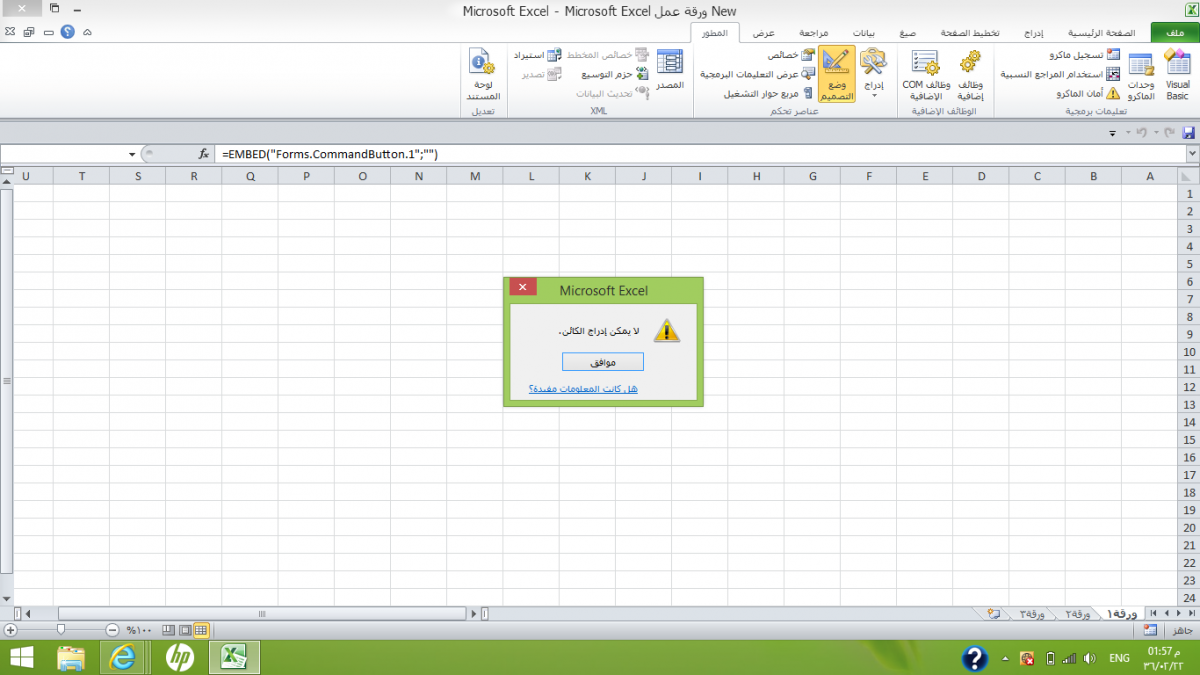Click the Insert Worksheet tab icon
The width and height of the screenshot is (1200, 675).
coord(993,613)
